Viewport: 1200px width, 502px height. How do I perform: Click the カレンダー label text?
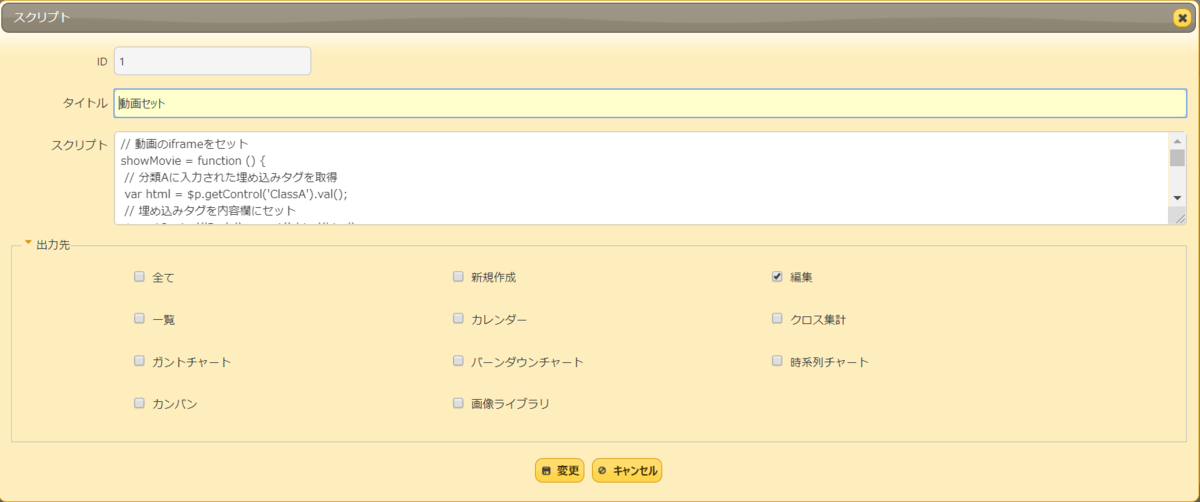(x=499, y=320)
